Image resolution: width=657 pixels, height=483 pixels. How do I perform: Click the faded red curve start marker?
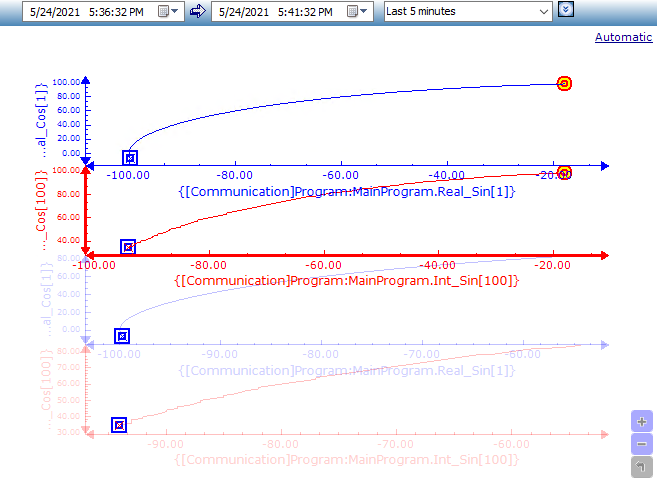click(119, 425)
